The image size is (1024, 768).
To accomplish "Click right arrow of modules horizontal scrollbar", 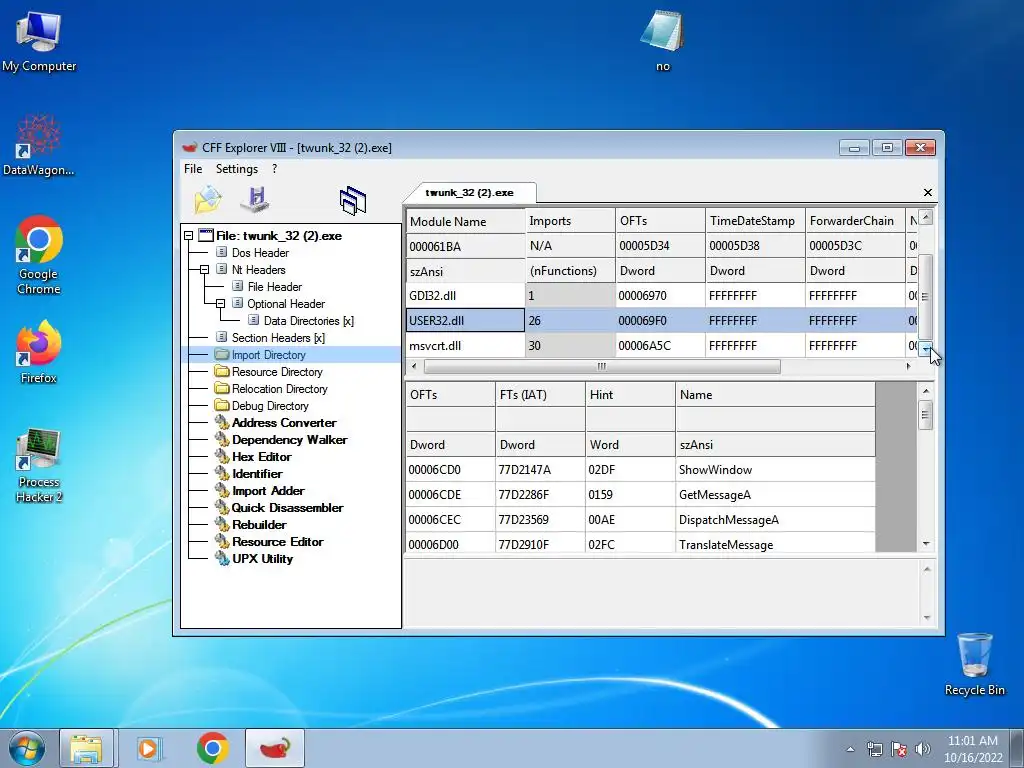I will click(908, 366).
